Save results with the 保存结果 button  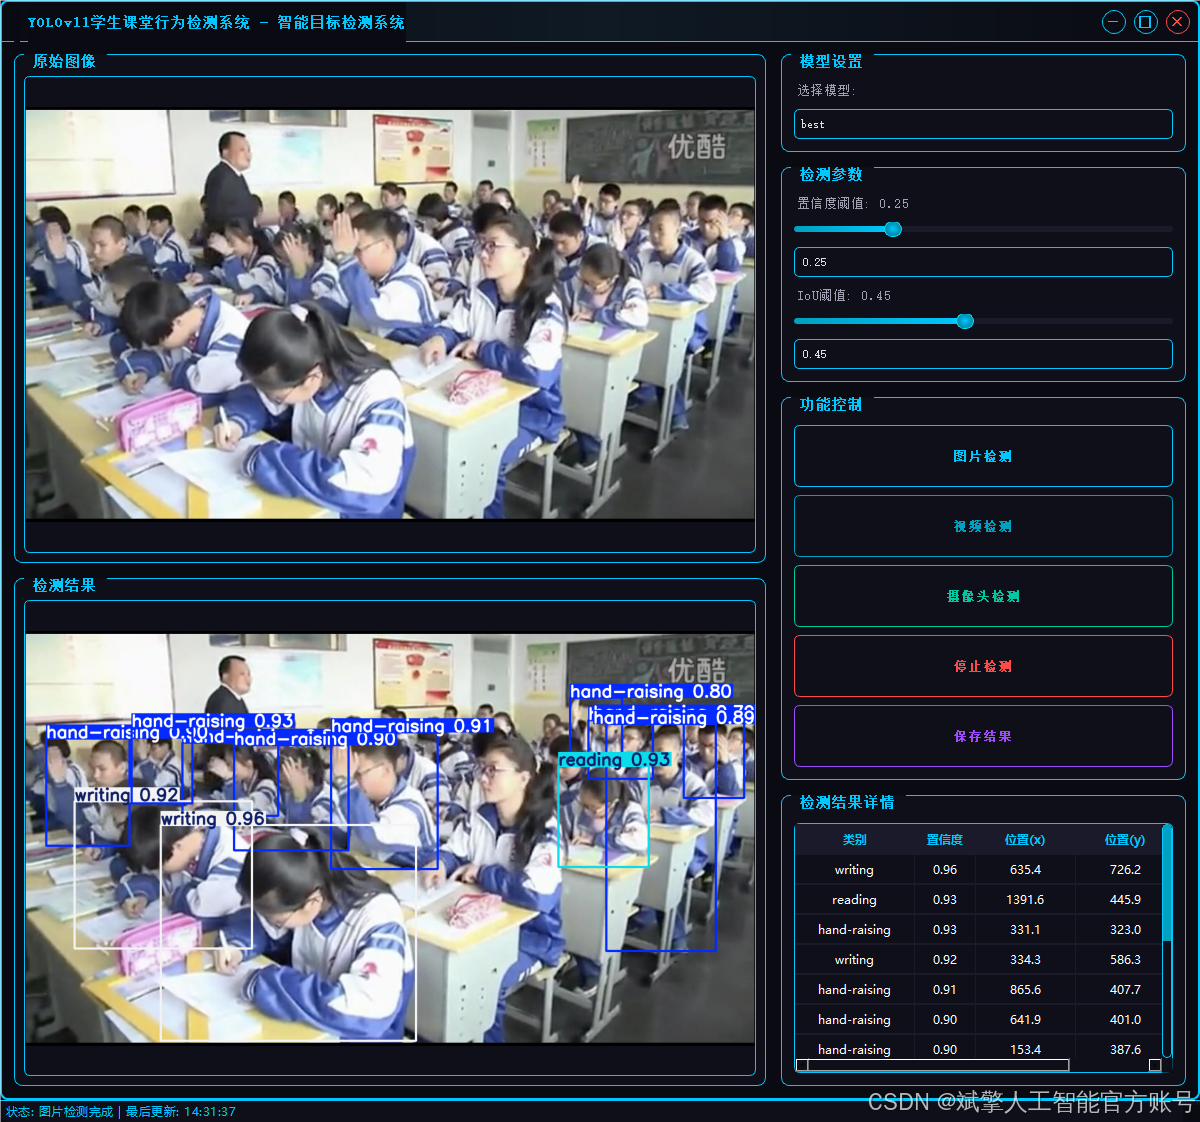tap(983, 735)
